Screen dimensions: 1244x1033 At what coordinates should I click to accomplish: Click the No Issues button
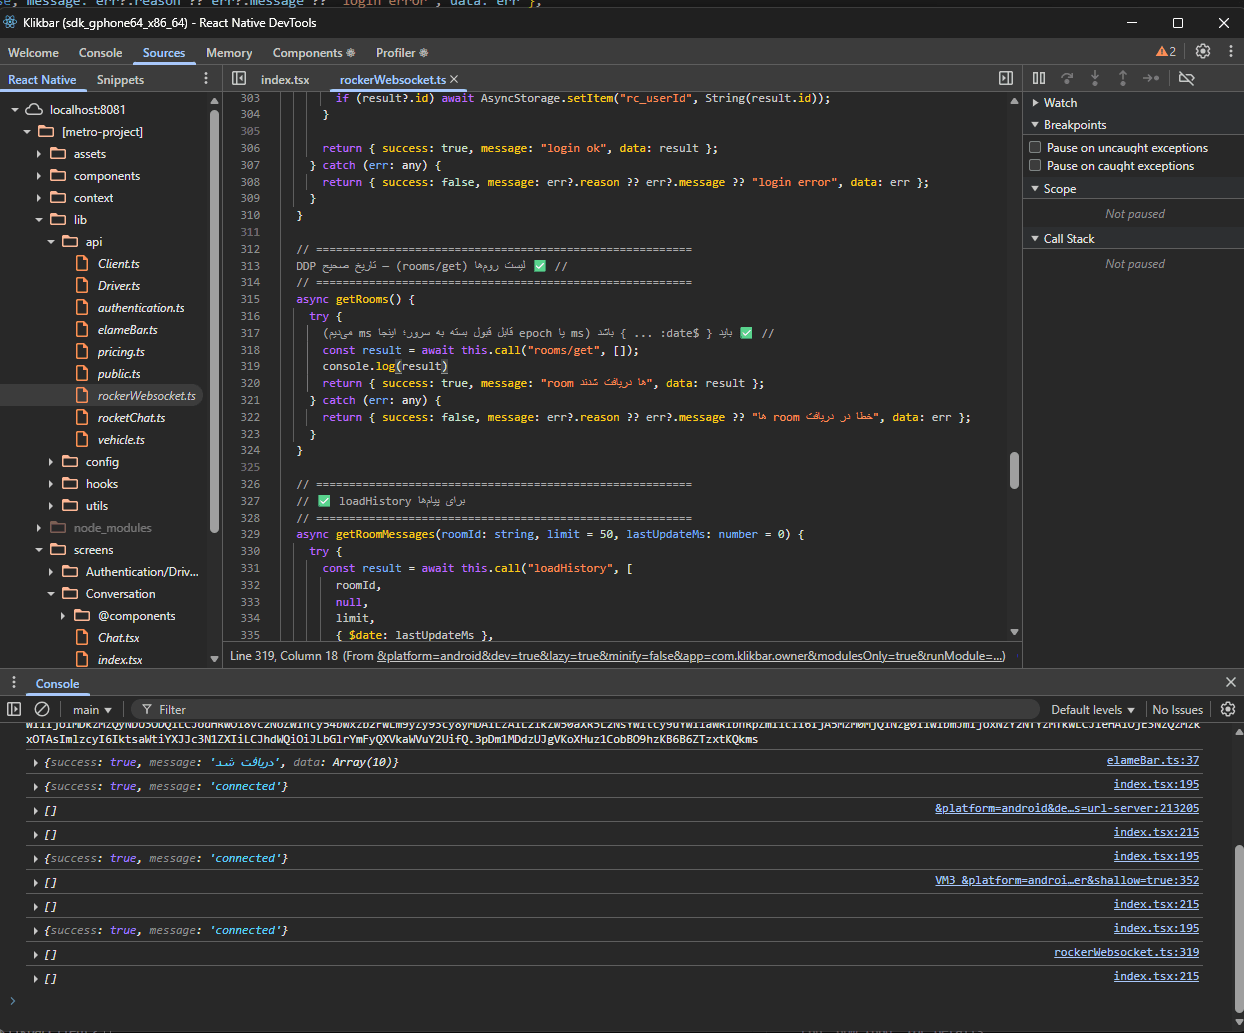[1178, 709]
